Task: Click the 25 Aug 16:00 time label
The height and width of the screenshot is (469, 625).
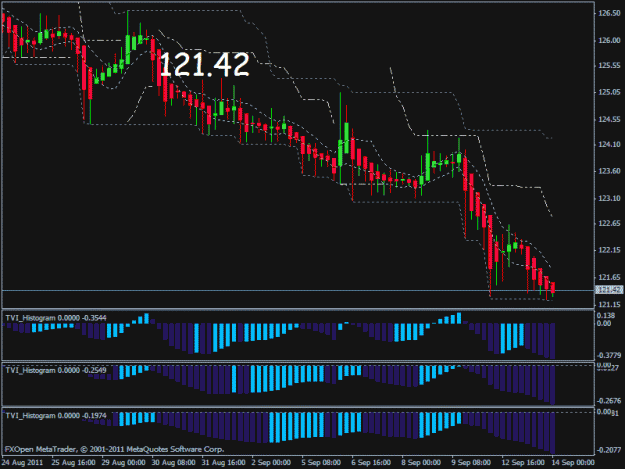Action: click(x=73, y=463)
